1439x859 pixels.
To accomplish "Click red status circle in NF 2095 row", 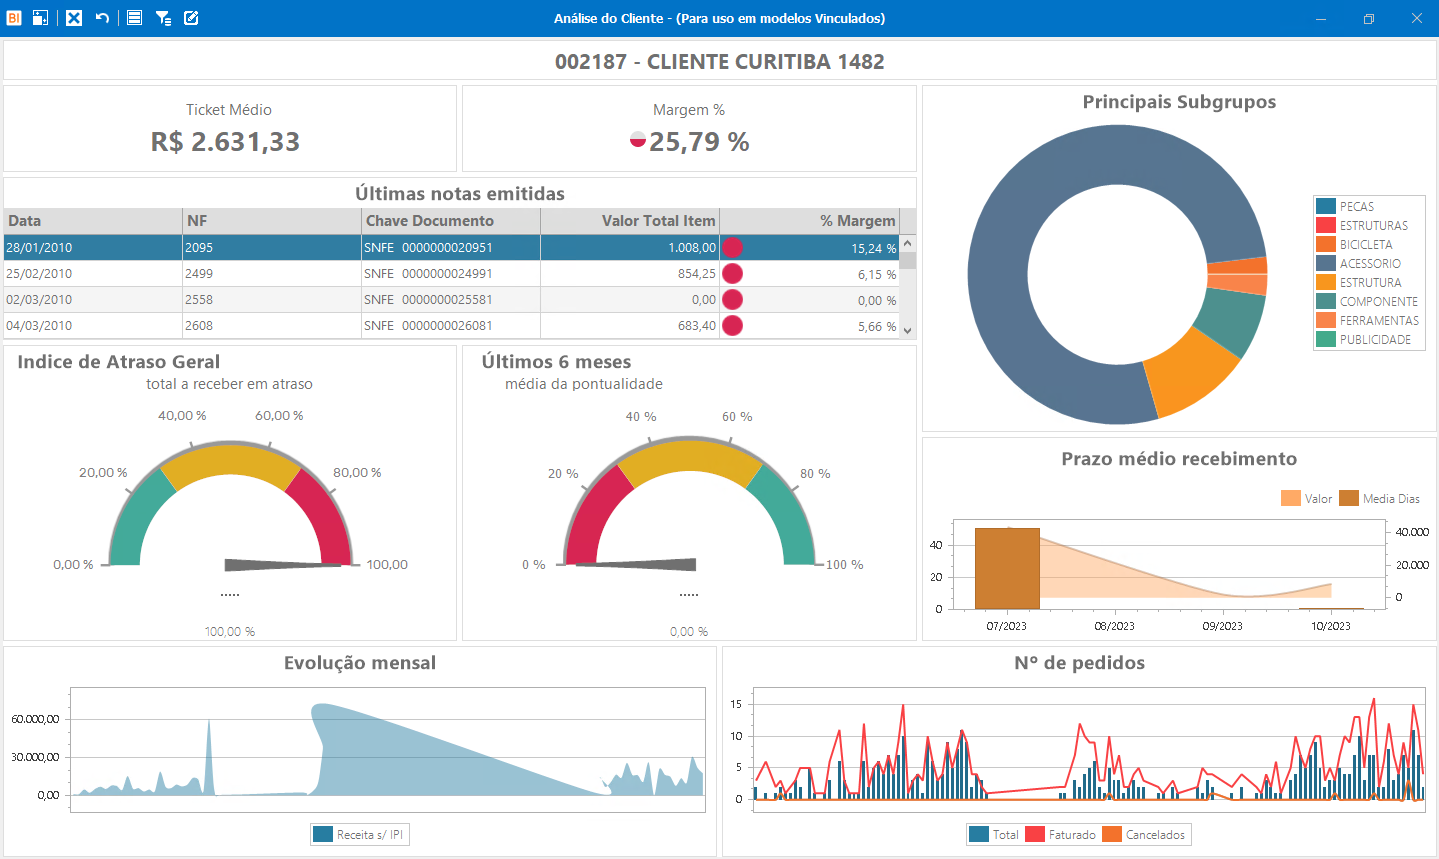I will pyautogui.click(x=732, y=247).
